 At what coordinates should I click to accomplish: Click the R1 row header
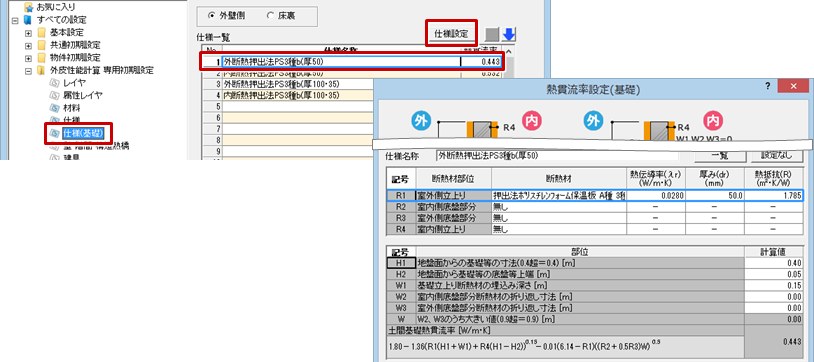click(x=400, y=196)
